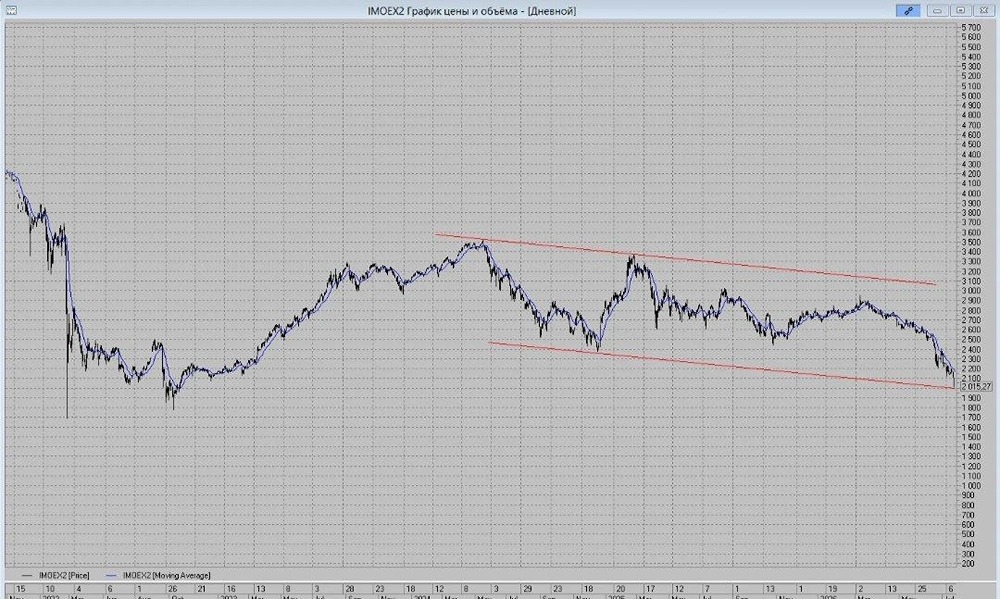Select the upper red channel trendline
1000x599 pixels.
(x=686, y=259)
